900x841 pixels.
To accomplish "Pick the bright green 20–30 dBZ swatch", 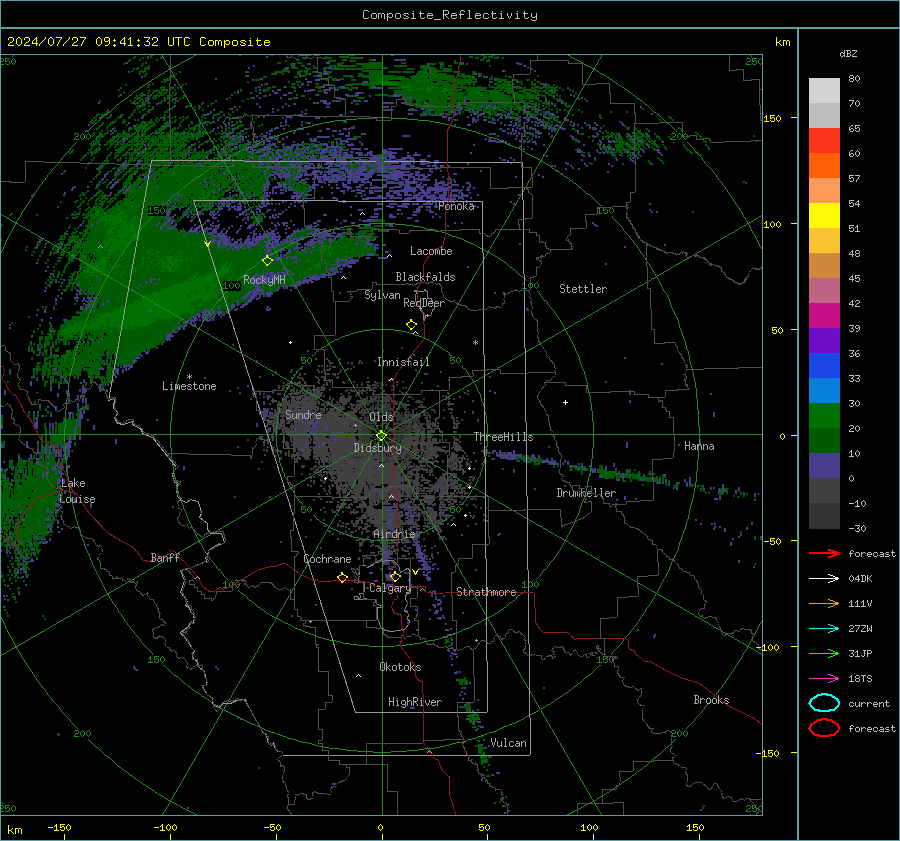I will (824, 416).
